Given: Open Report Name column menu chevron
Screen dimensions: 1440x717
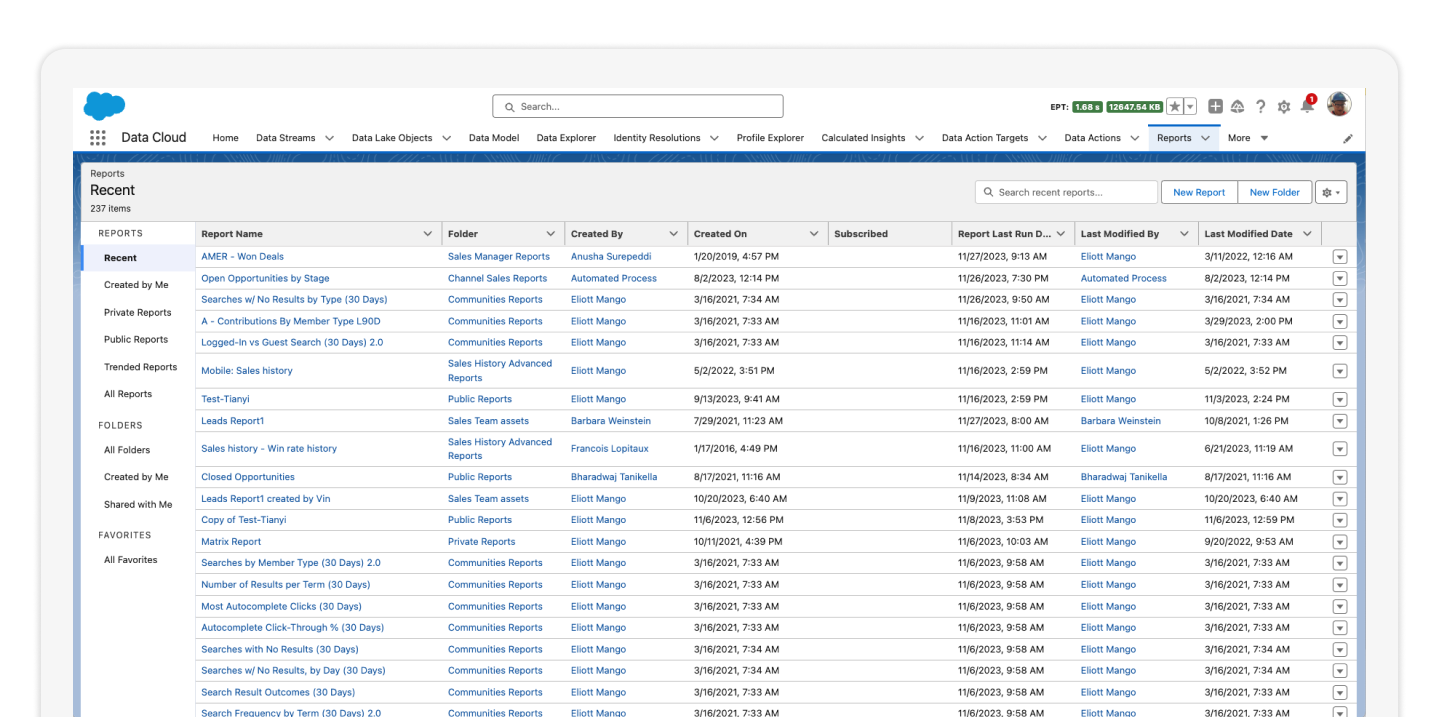Looking at the screenshot, I should coord(428,234).
